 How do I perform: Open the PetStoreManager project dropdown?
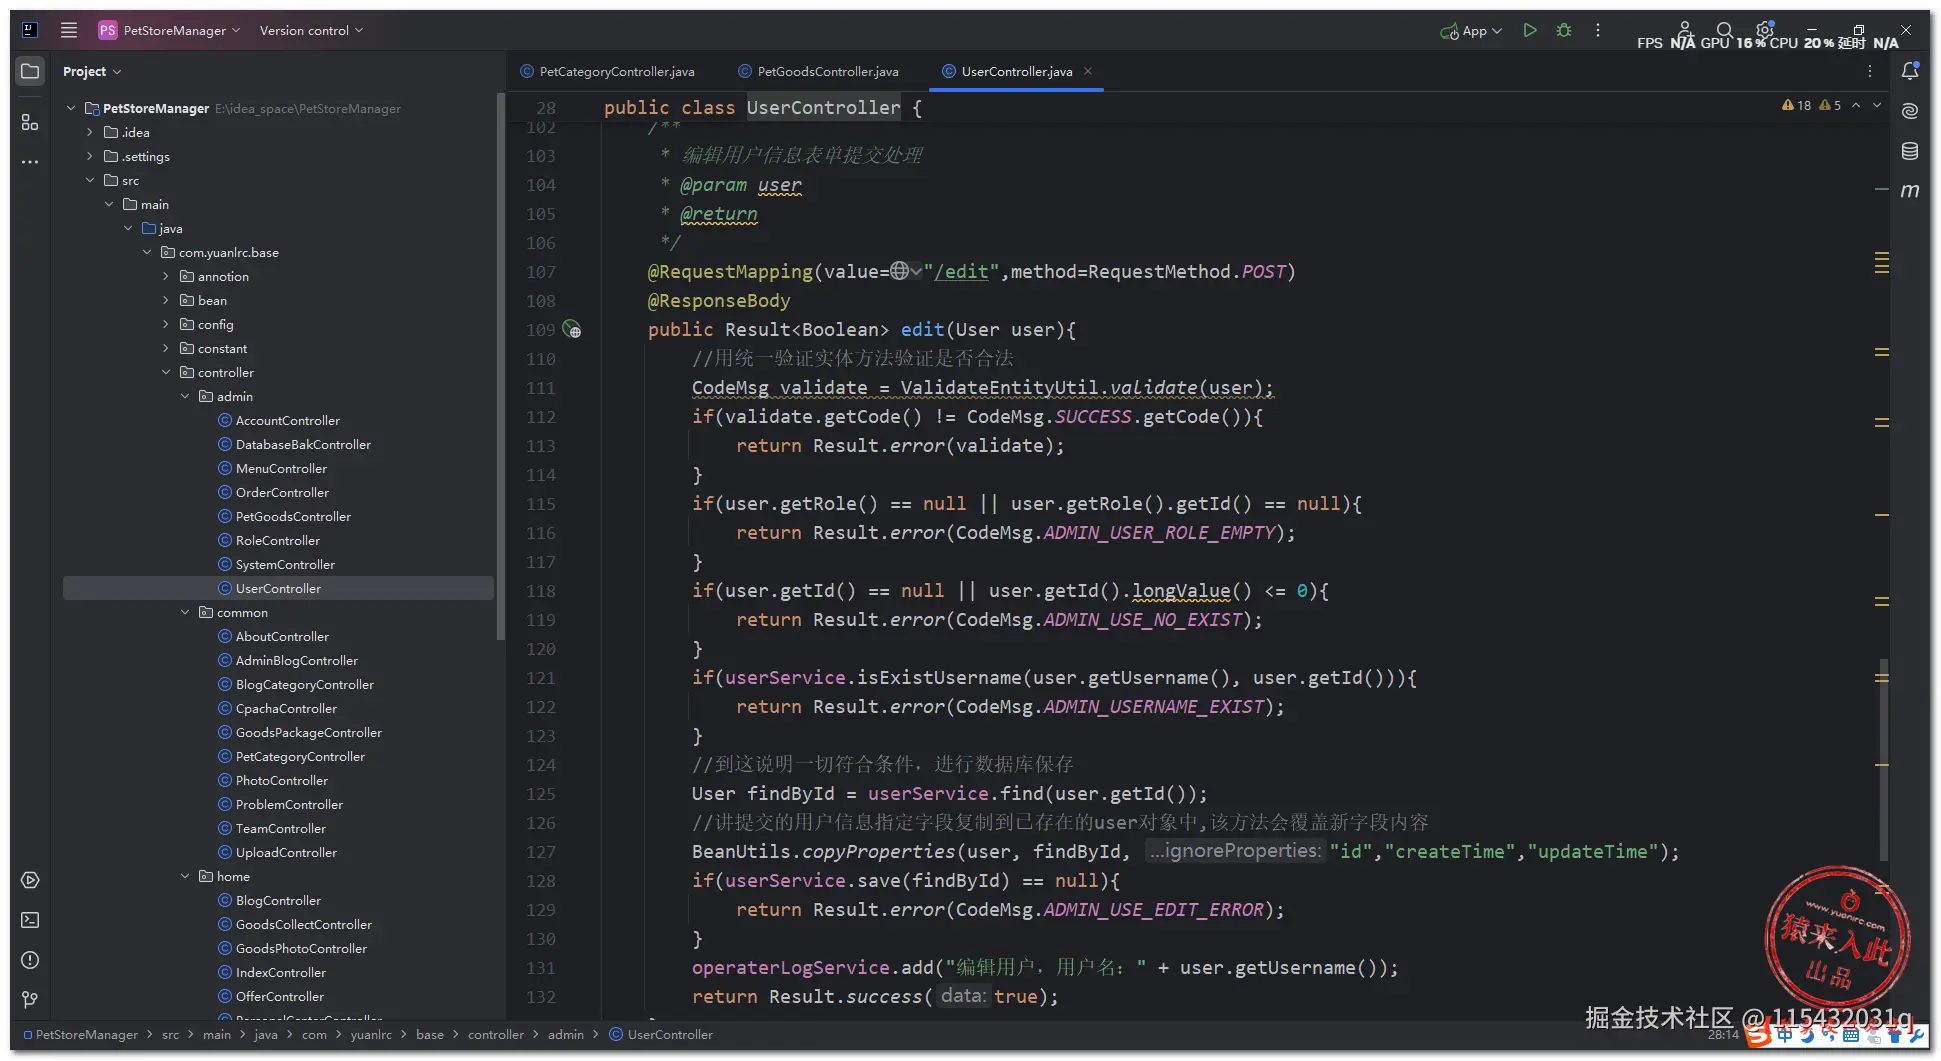tap(170, 30)
